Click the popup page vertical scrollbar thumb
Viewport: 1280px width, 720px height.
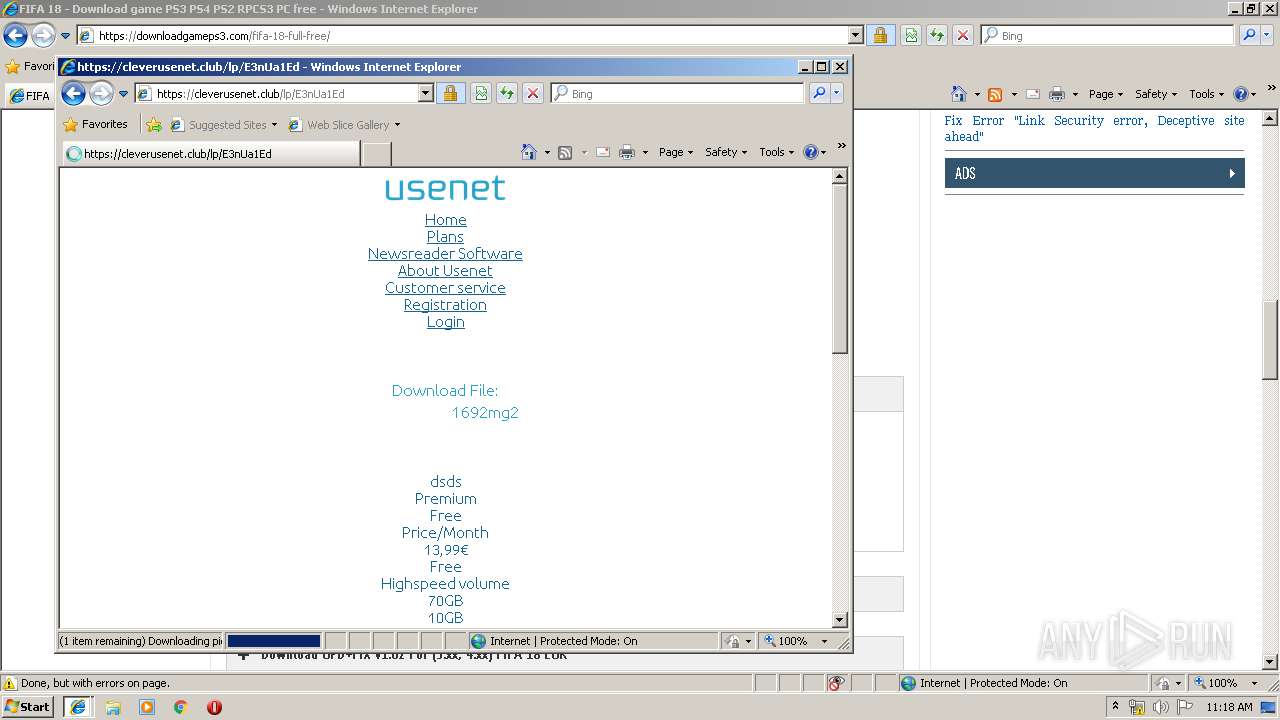(x=840, y=268)
